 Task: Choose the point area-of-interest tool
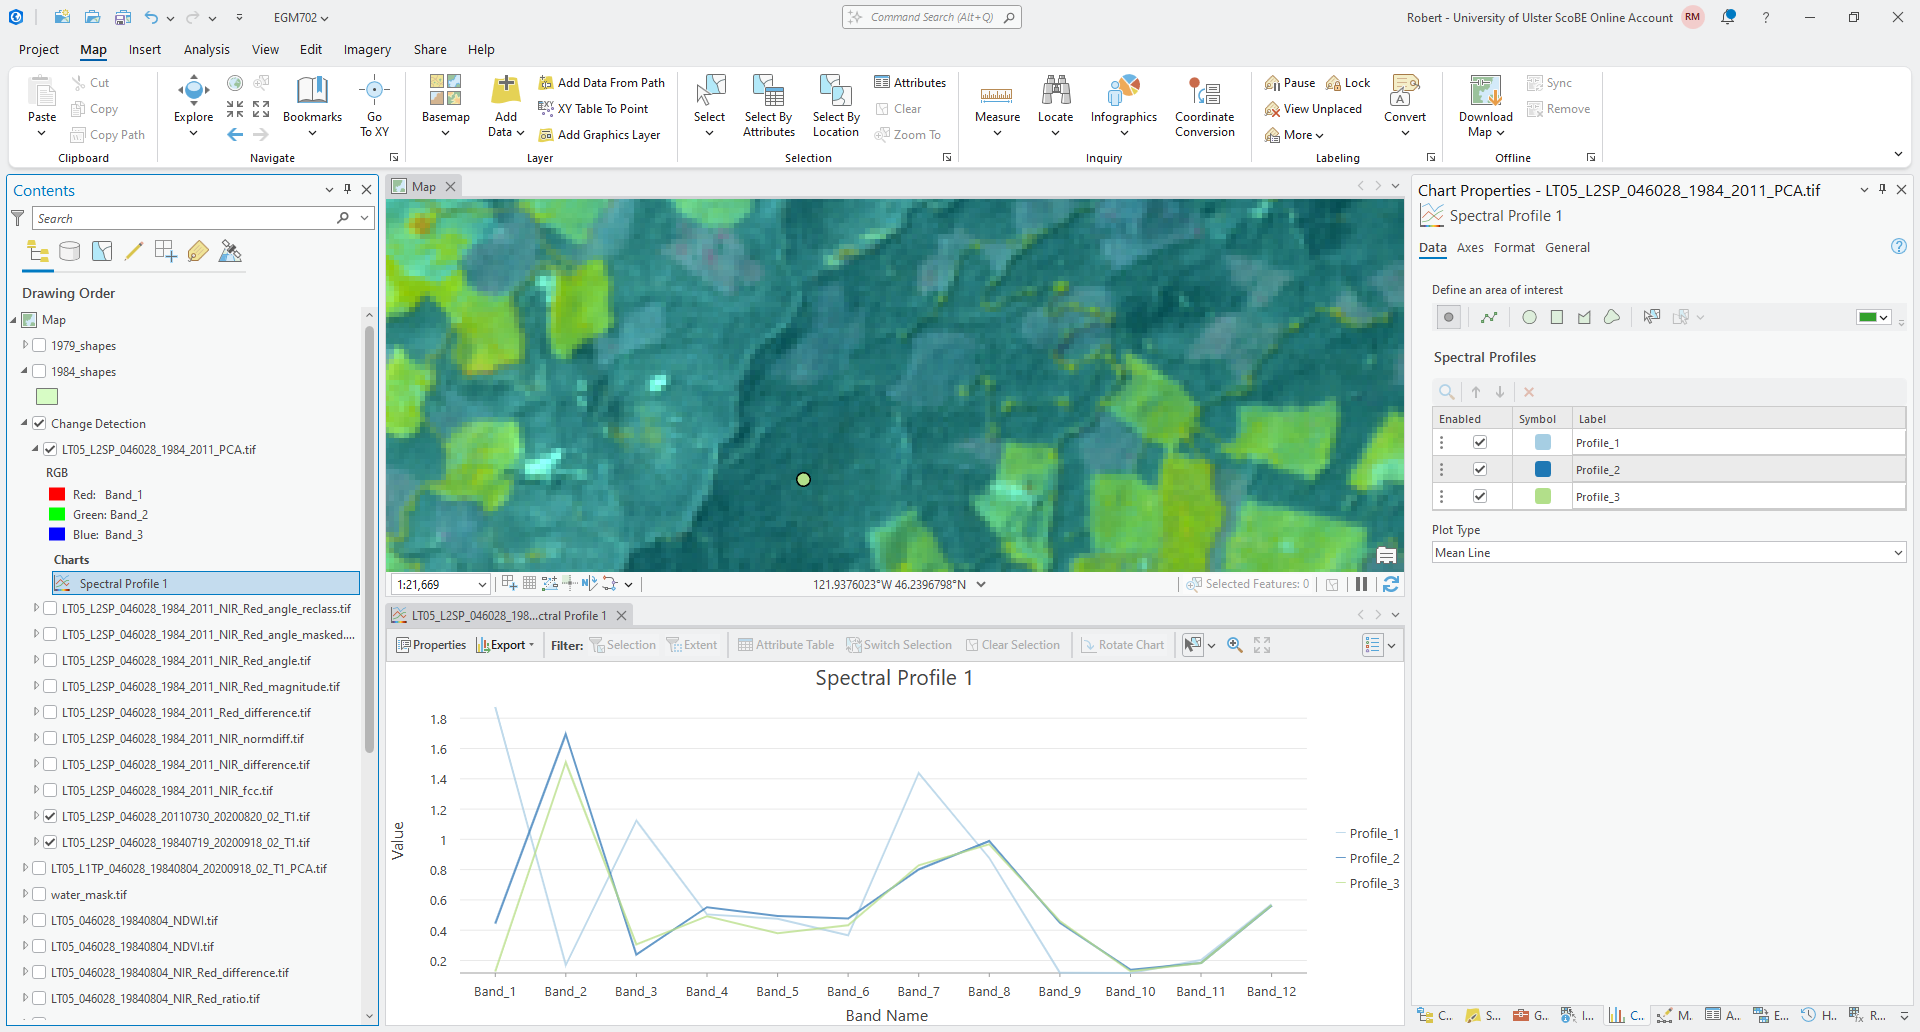point(1448,317)
